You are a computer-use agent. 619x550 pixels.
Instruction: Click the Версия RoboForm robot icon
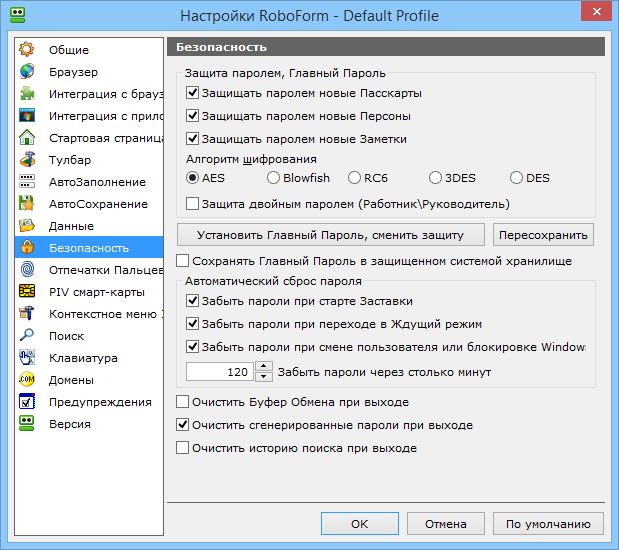tap(27, 424)
